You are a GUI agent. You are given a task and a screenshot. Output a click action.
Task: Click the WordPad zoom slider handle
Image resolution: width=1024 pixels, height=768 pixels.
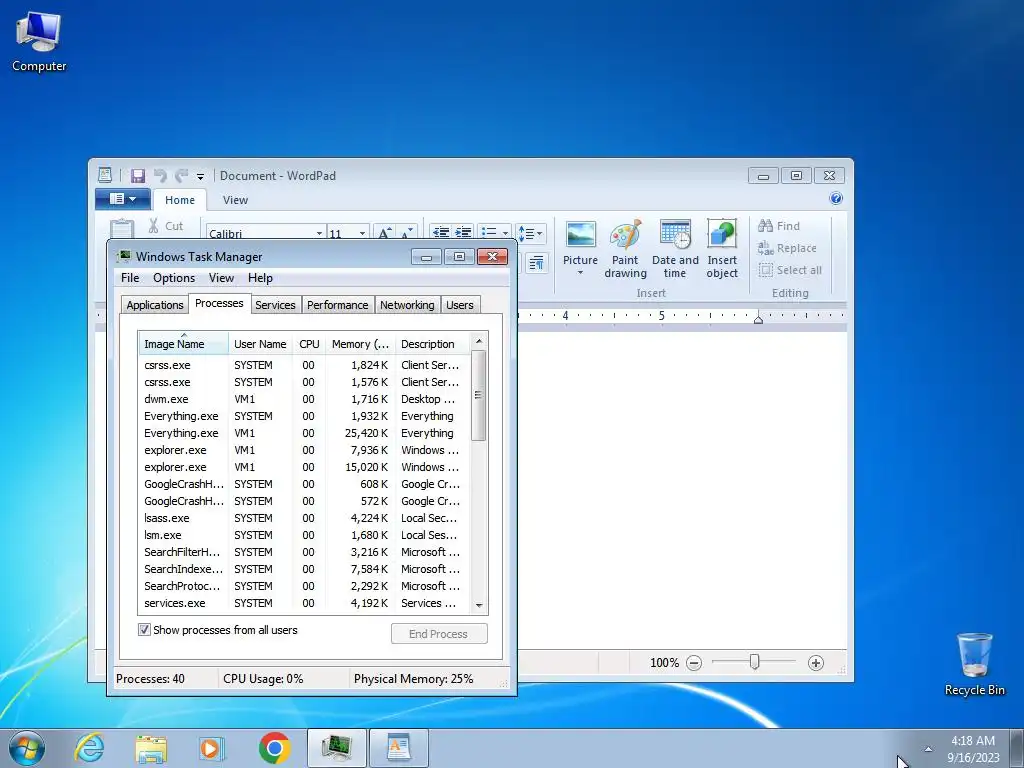[x=754, y=662]
